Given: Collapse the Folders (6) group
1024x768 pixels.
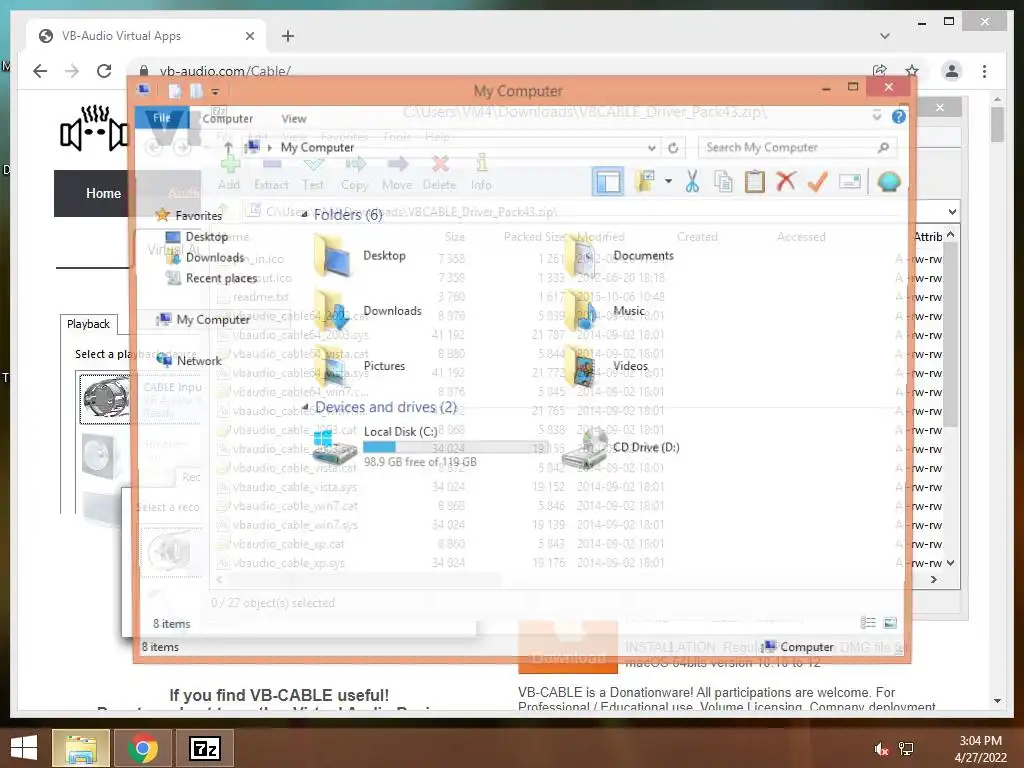Looking at the screenshot, I should pyautogui.click(x=304, y=214).
